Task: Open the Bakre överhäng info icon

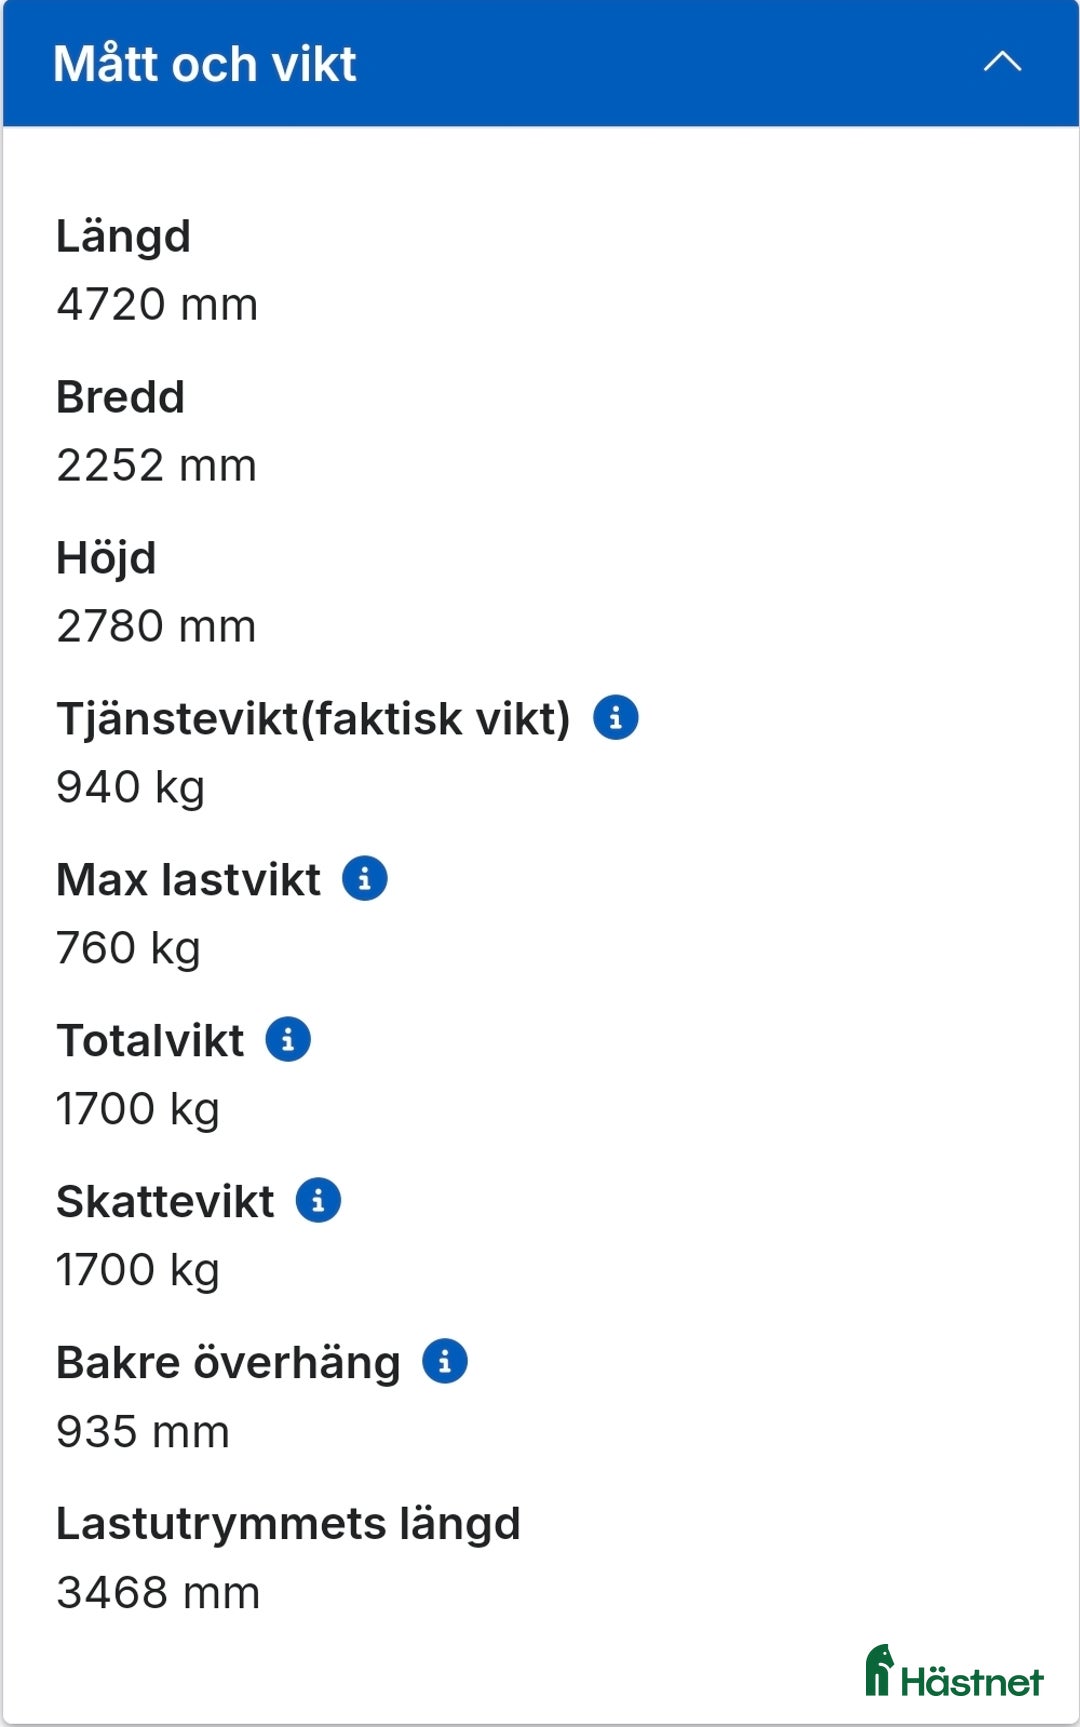Action: 446,1360
